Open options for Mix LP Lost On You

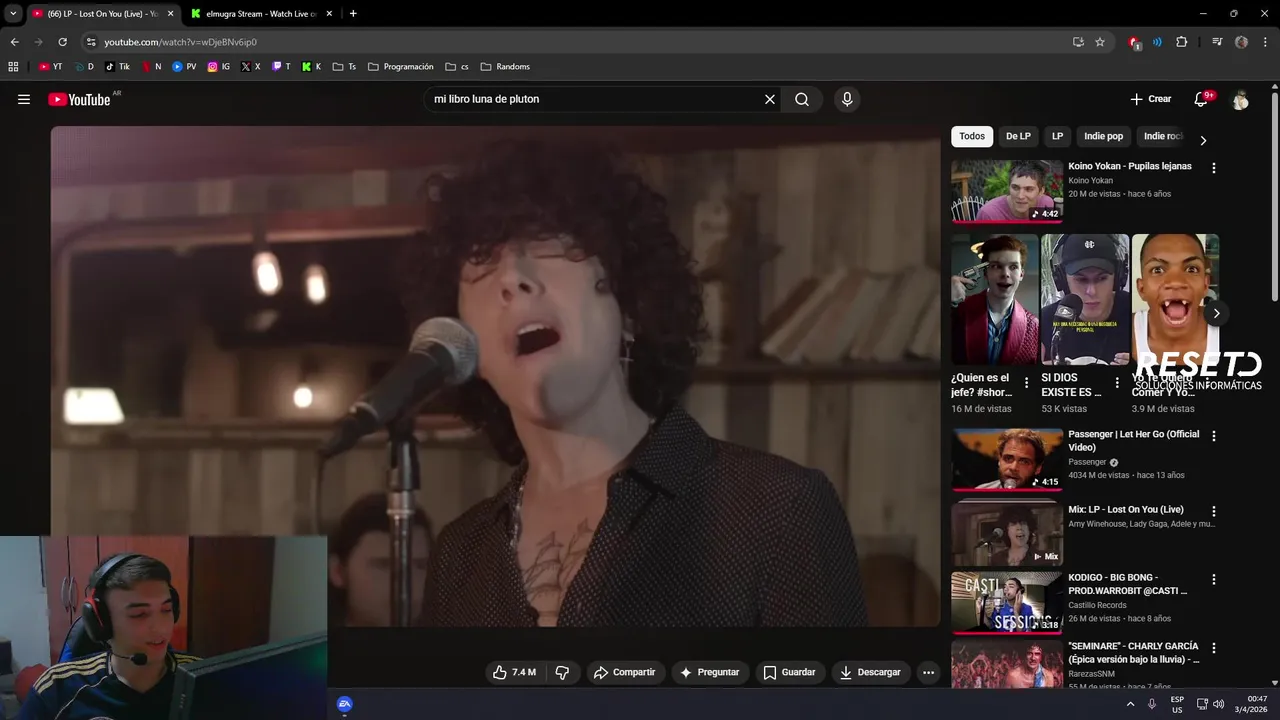point(1214,511)
